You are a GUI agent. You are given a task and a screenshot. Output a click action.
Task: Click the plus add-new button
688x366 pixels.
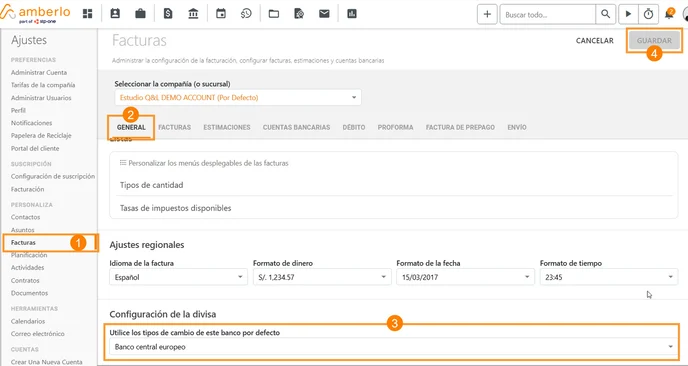pyautogui.click(x=487, y=14)
